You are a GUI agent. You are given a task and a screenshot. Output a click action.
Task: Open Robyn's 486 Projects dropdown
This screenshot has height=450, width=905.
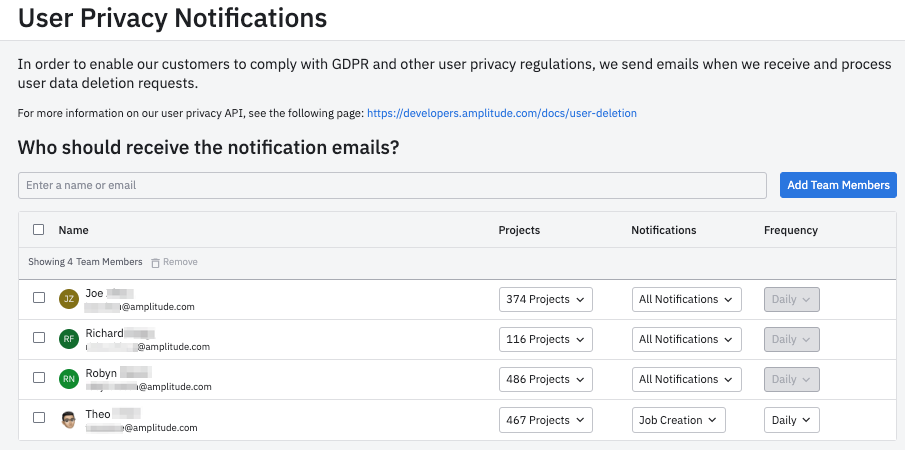point(545,379)
